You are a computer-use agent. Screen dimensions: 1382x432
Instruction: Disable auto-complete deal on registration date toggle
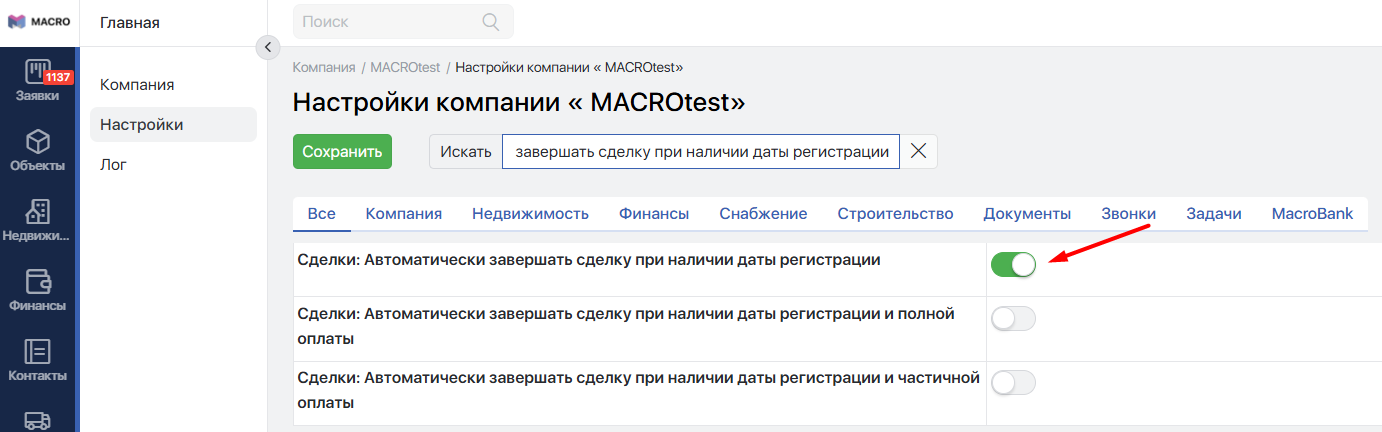pos(1013,265)
